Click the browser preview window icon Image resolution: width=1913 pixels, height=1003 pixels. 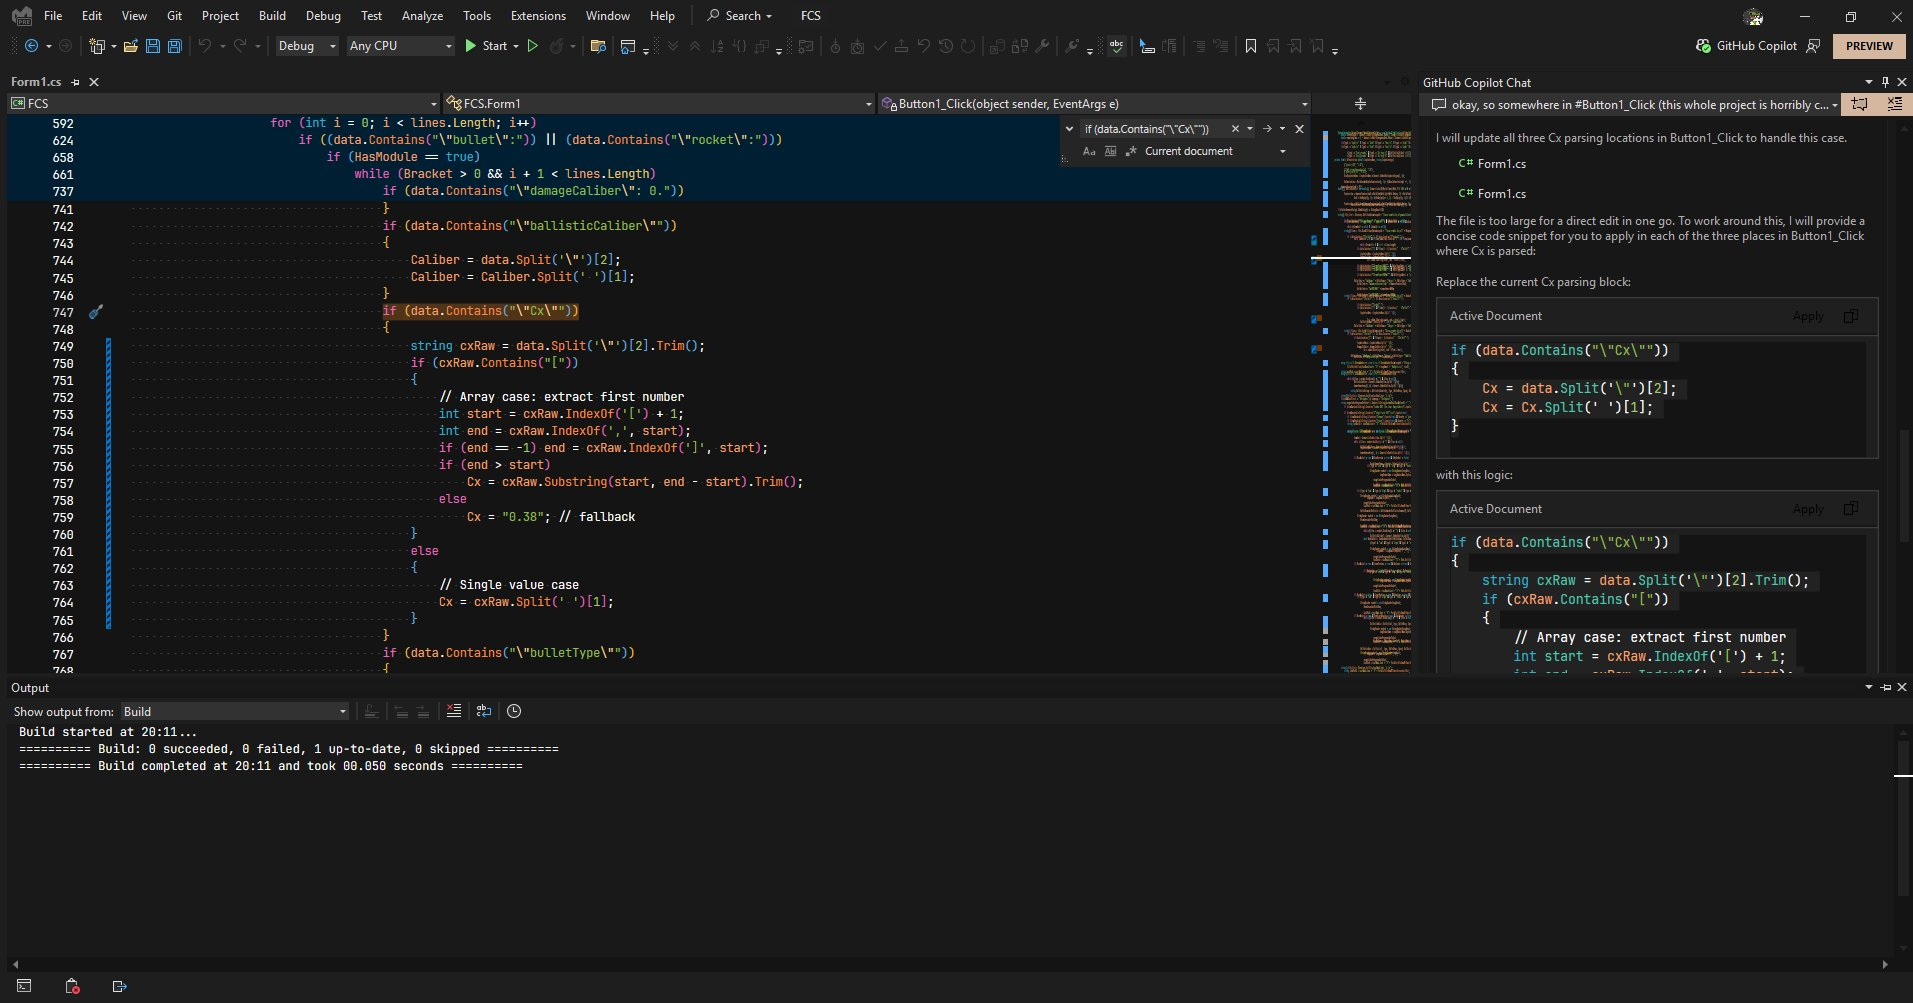(x=628, y=46)
